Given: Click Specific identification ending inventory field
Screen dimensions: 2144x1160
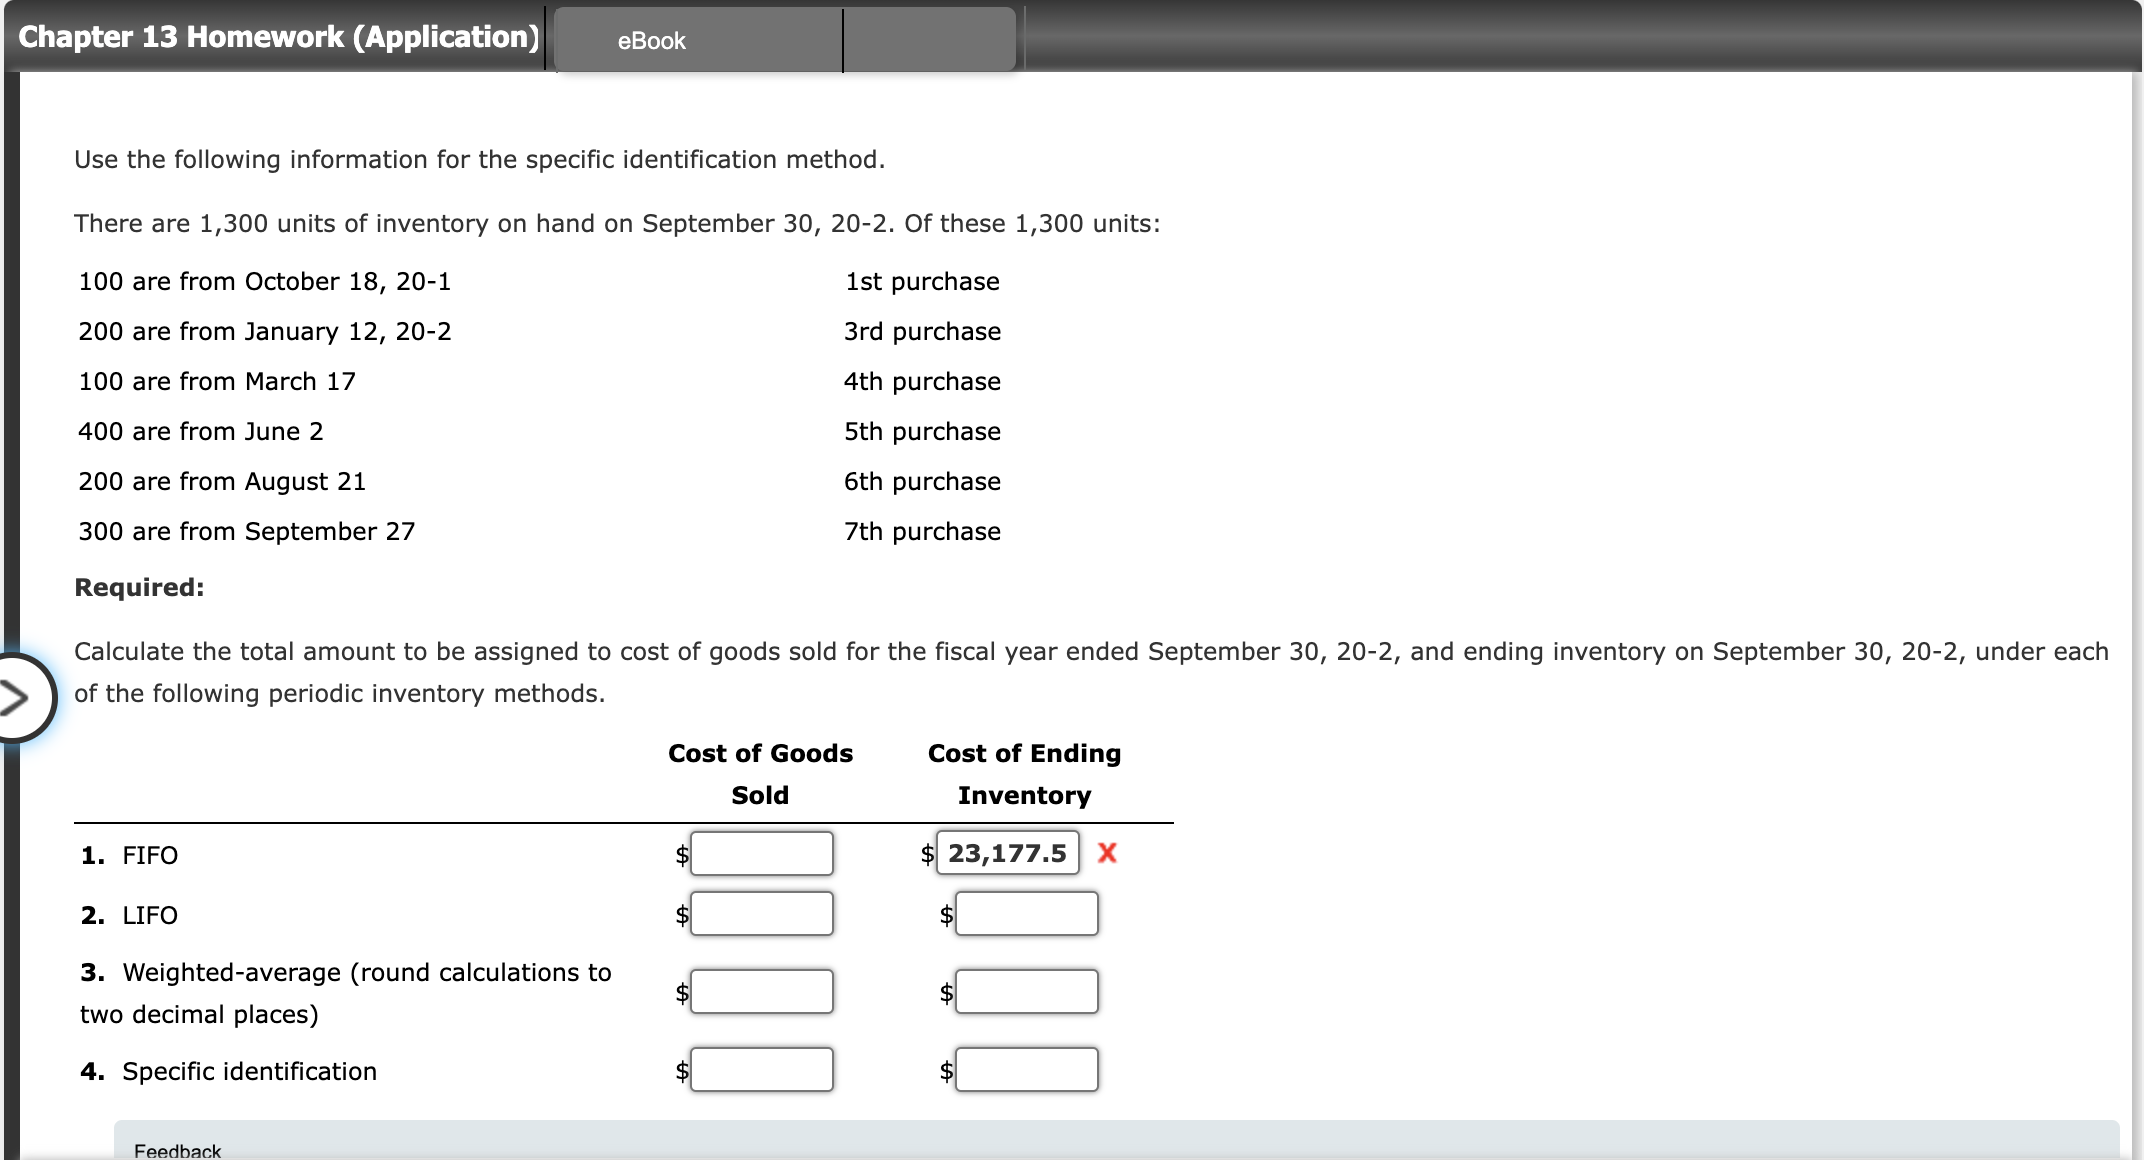Looking at the screenshot, I should pyautogui.click(x=1026, y=1070).
